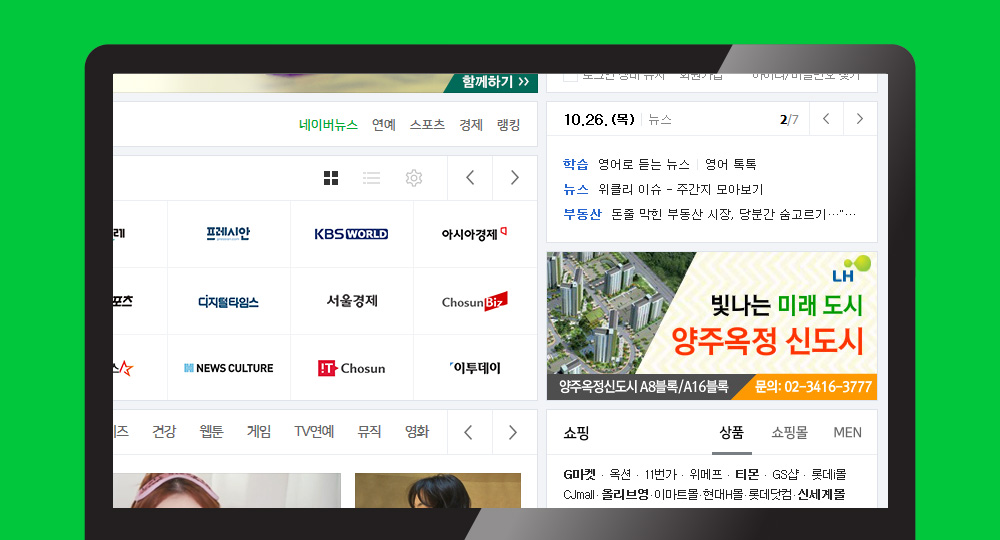This screenshot has width=1000, height=540.
Task: Click the 부동산 category label
Action: pyautogui.click(x=582, y=214)
